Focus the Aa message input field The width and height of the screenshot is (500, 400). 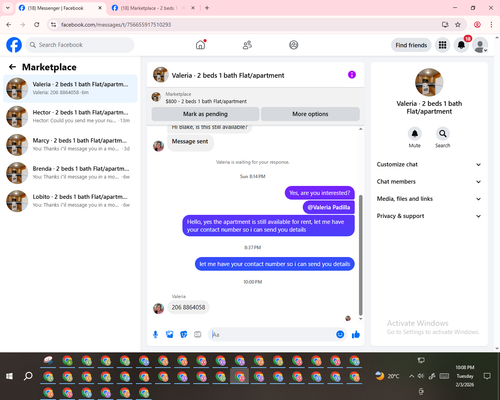(273, 334)
